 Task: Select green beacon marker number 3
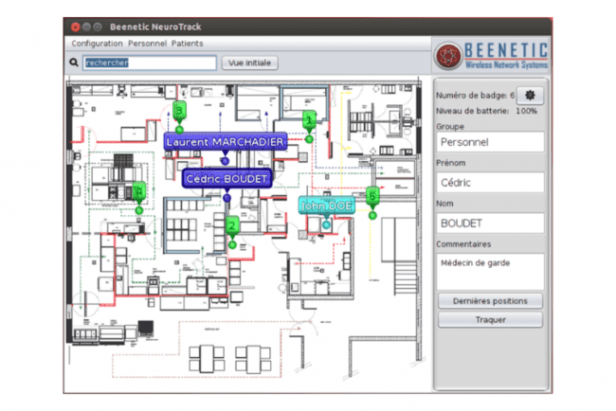(x=179, y=110)
